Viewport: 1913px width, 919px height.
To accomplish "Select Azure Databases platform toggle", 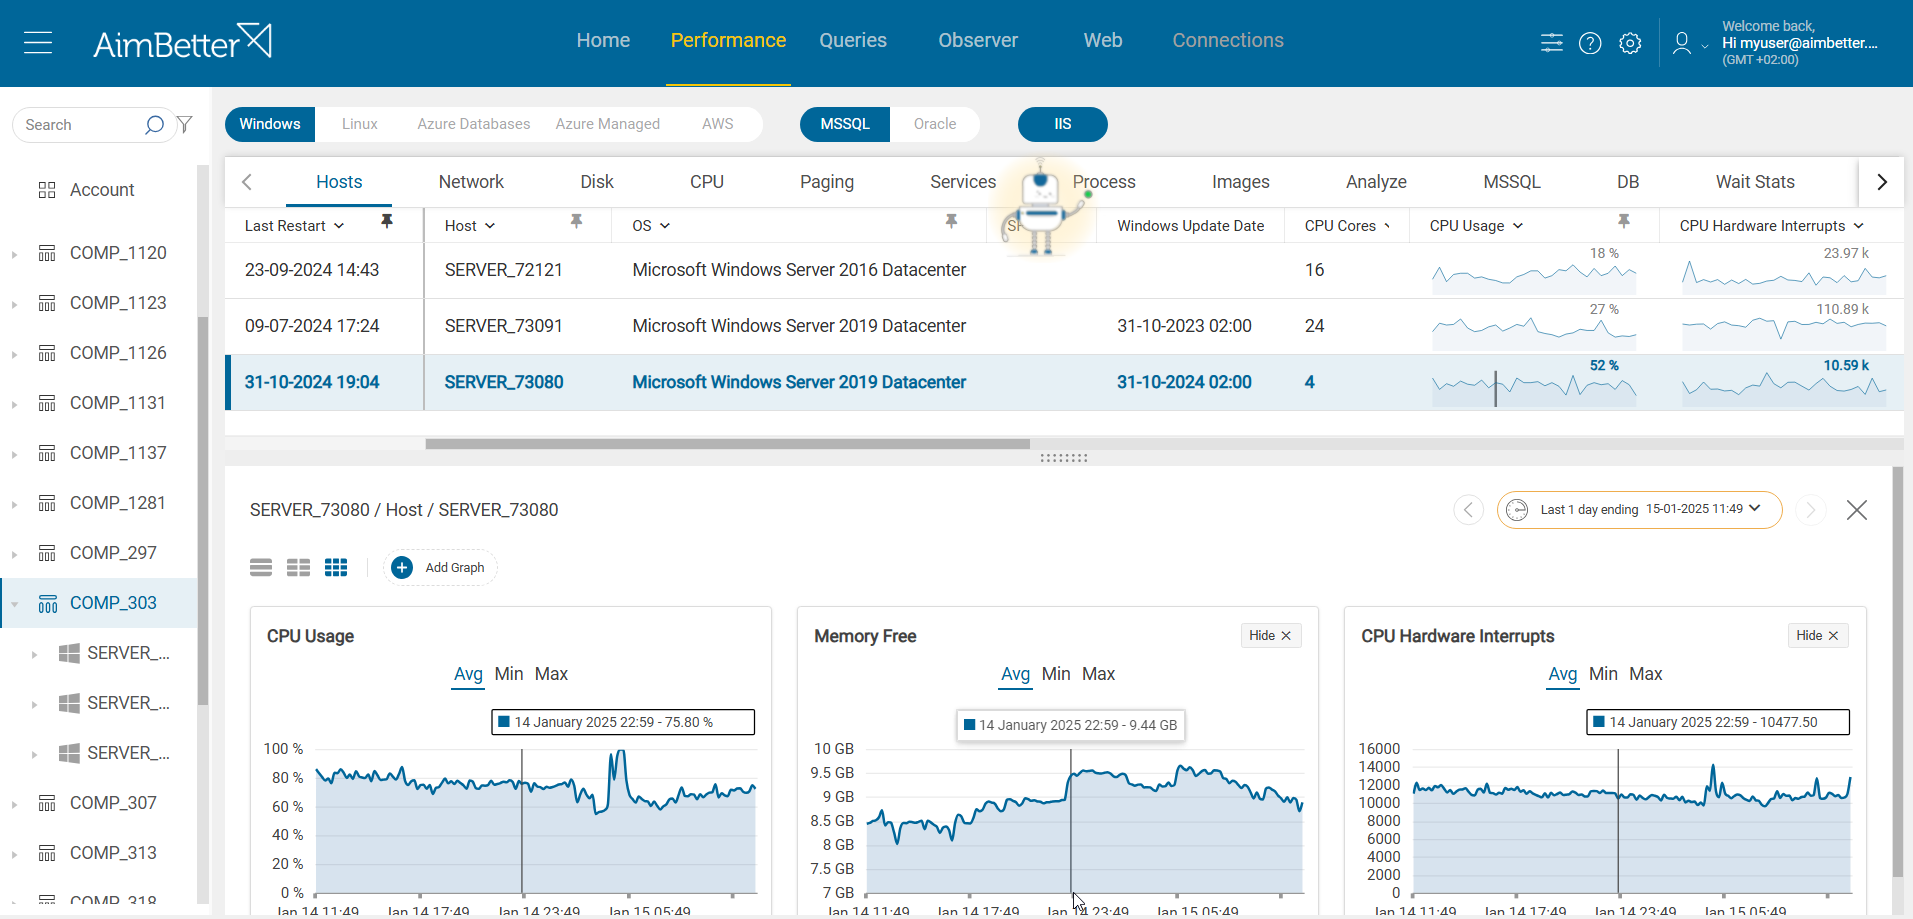I will point(474,124).
